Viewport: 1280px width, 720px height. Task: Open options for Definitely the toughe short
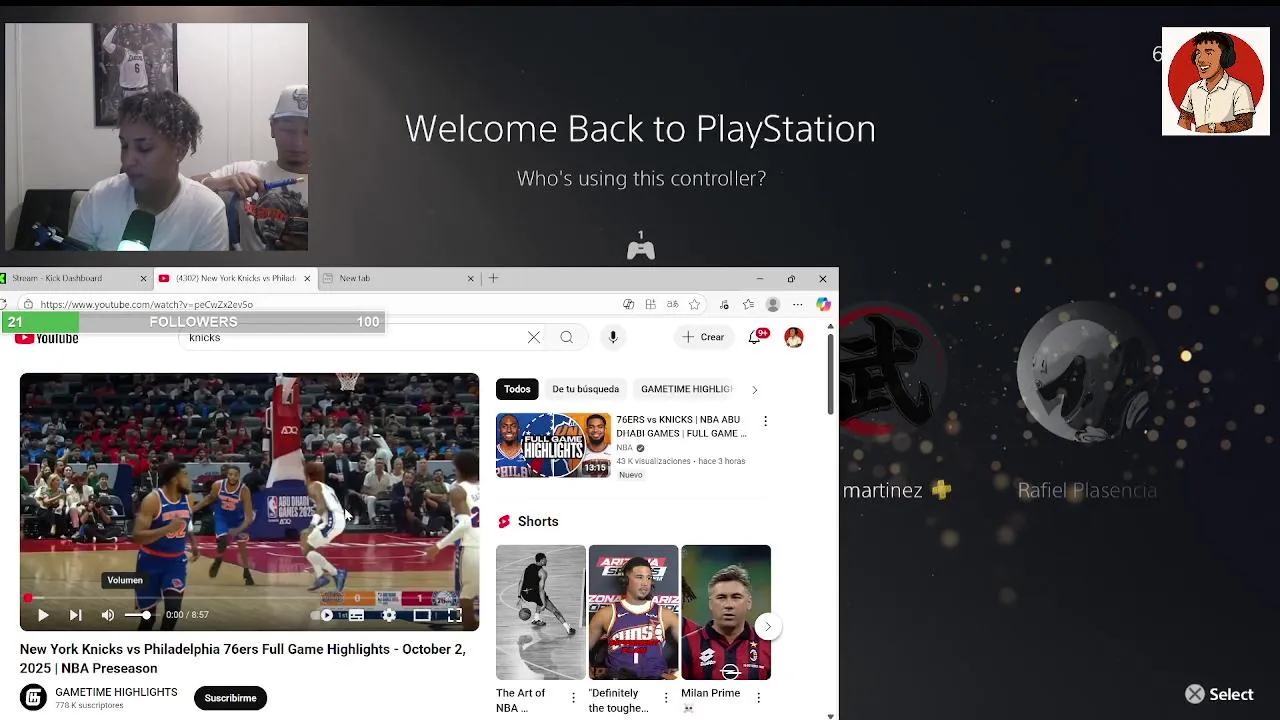666,697
